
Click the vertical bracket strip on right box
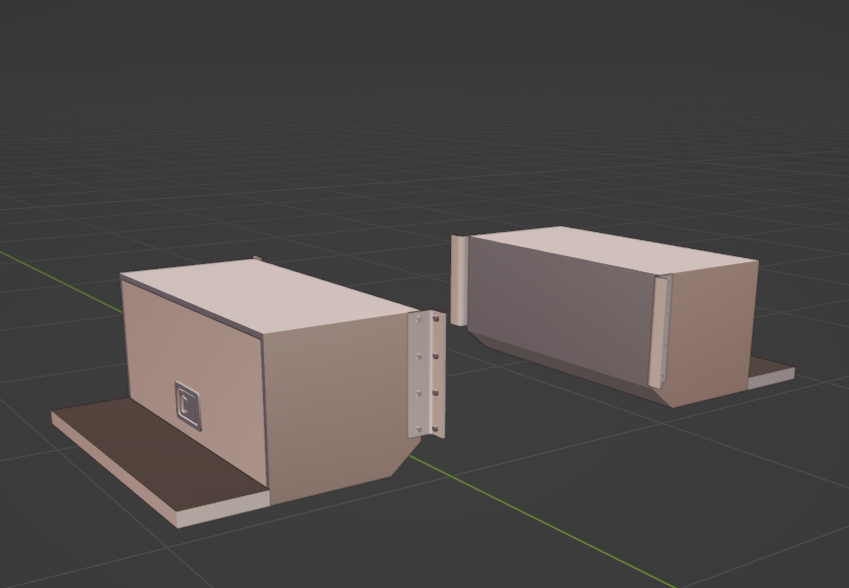coord(660,331)
